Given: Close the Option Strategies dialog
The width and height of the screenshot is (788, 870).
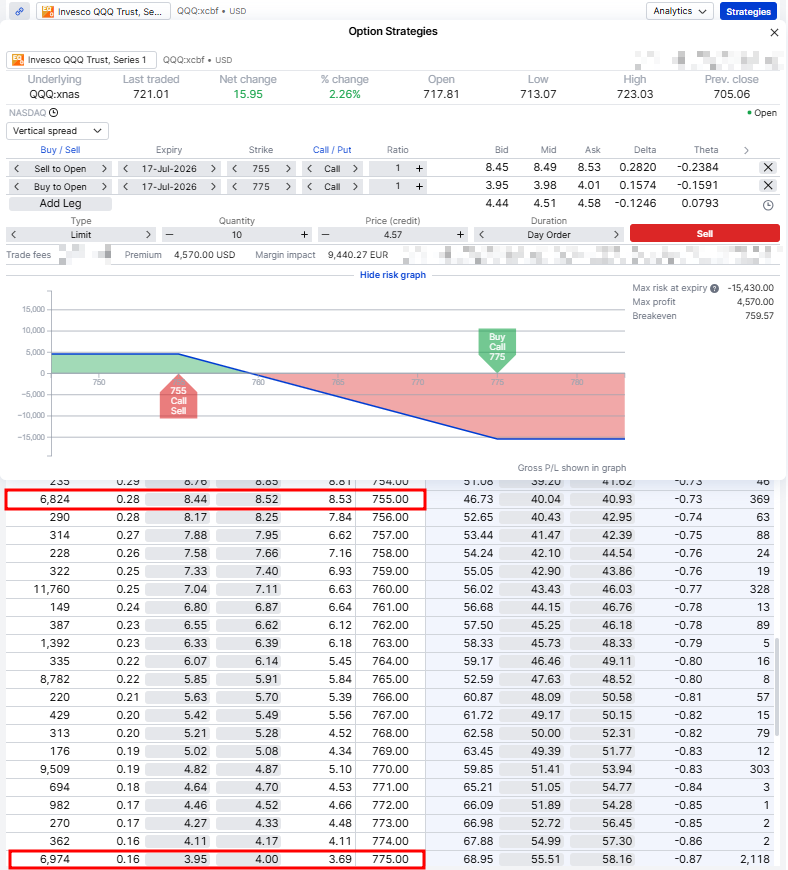Looking at the screenshot, I should 774,33.
